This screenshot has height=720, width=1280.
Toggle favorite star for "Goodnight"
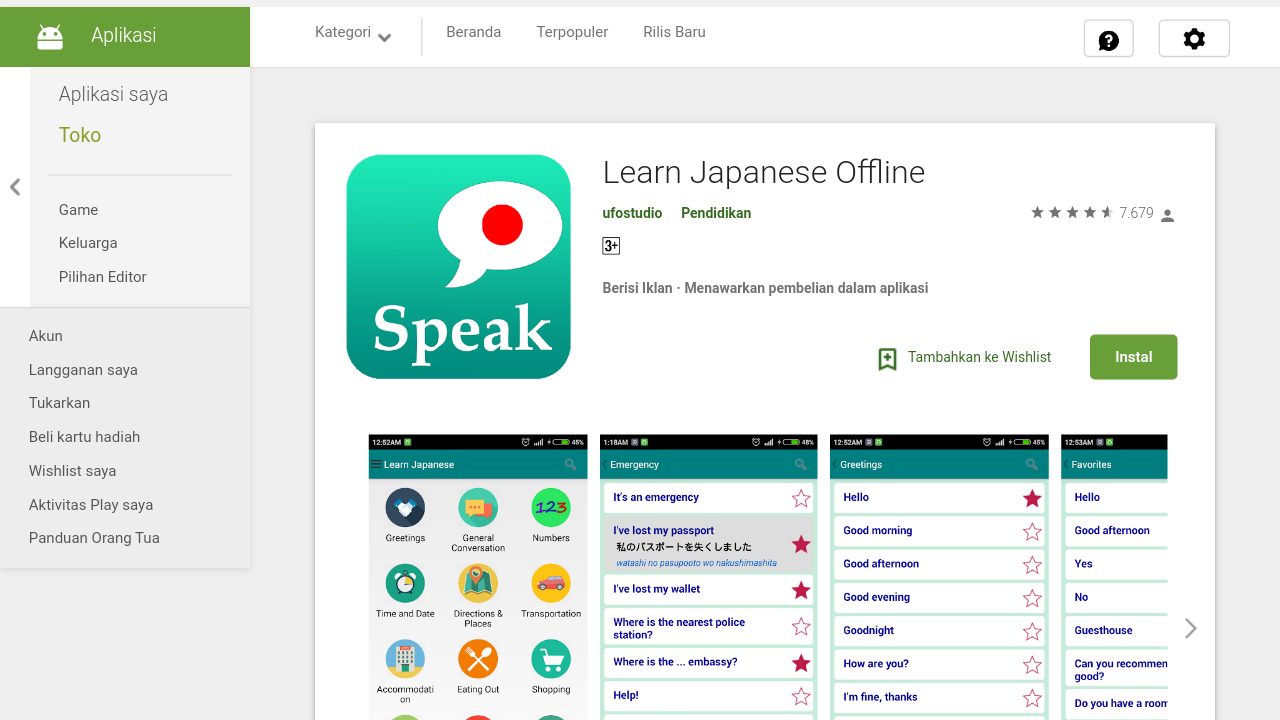(1032, 632)
